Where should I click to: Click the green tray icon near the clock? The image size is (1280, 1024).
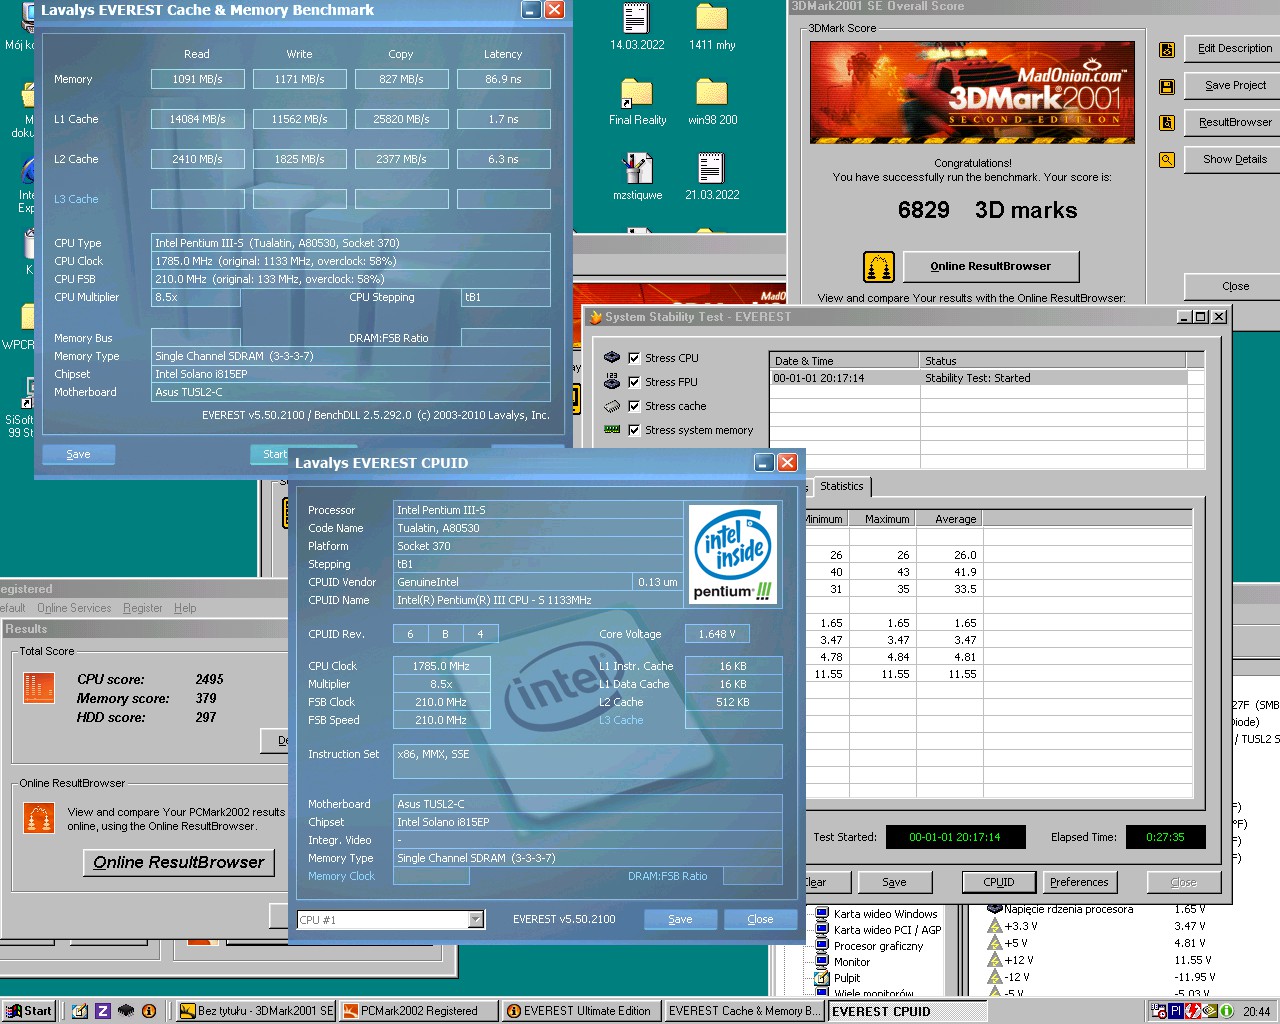(1226, 1011)
